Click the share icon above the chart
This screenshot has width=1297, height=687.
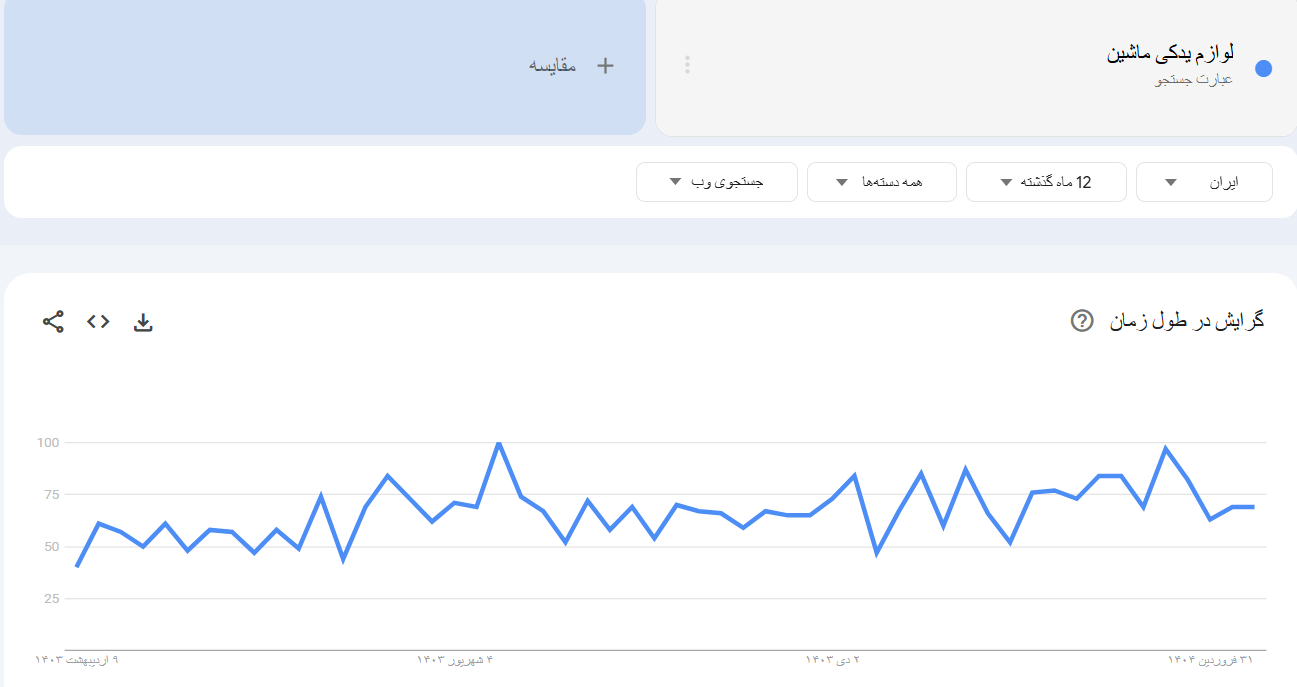[x=53, y=322]
